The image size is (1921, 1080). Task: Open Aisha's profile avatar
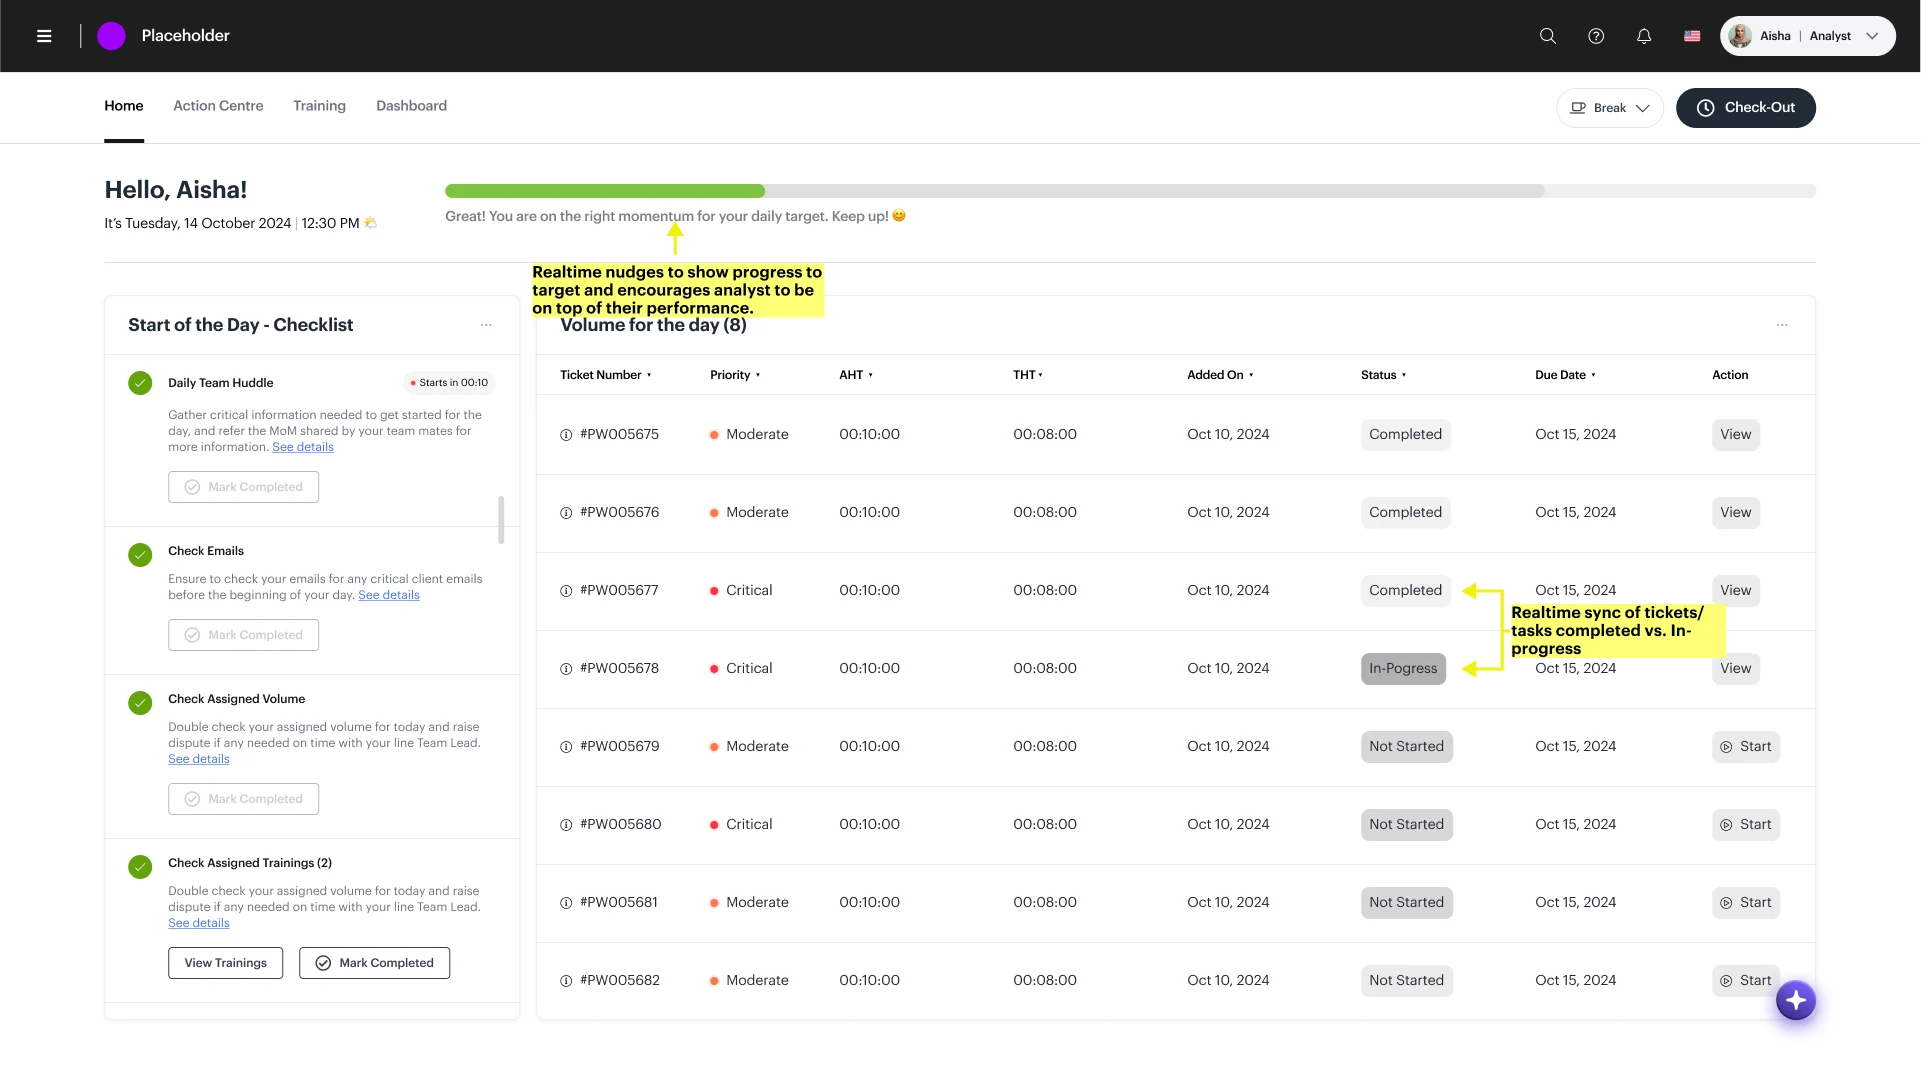pos(1741,36)
